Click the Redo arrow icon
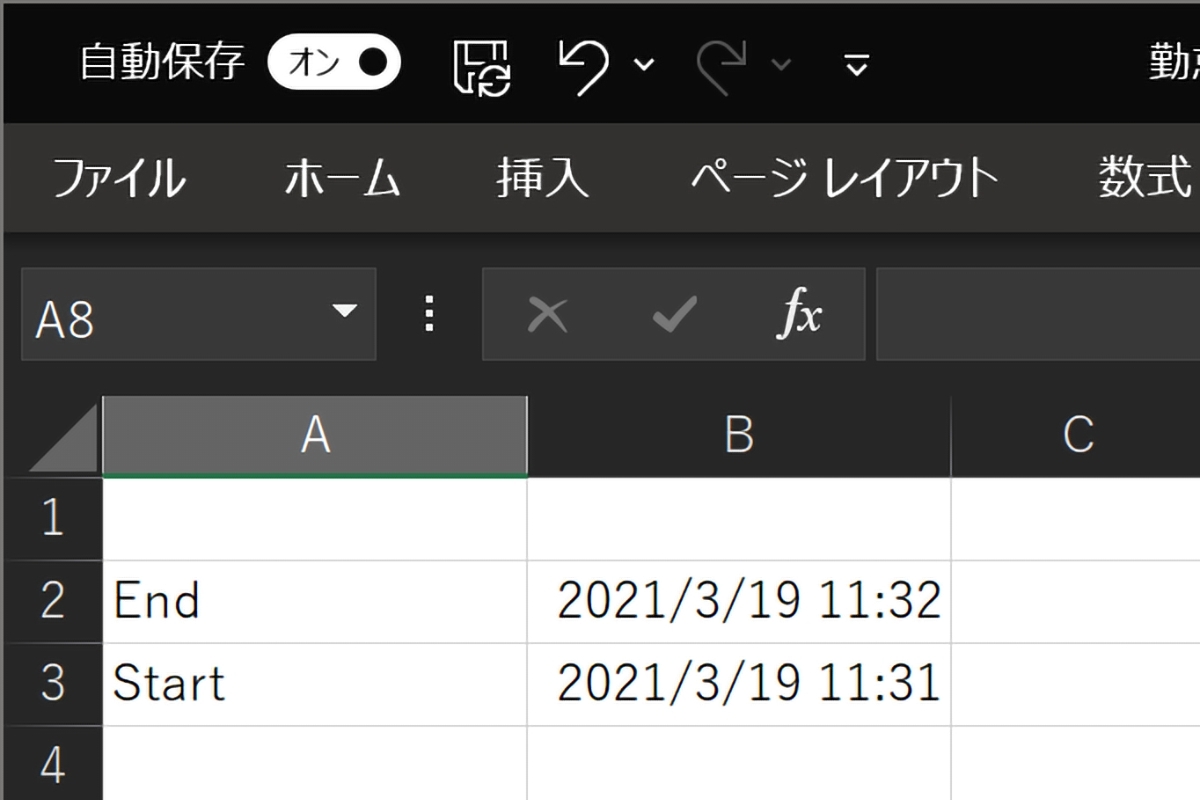This screenshot has width=1200, height=800. click(722, 65)
